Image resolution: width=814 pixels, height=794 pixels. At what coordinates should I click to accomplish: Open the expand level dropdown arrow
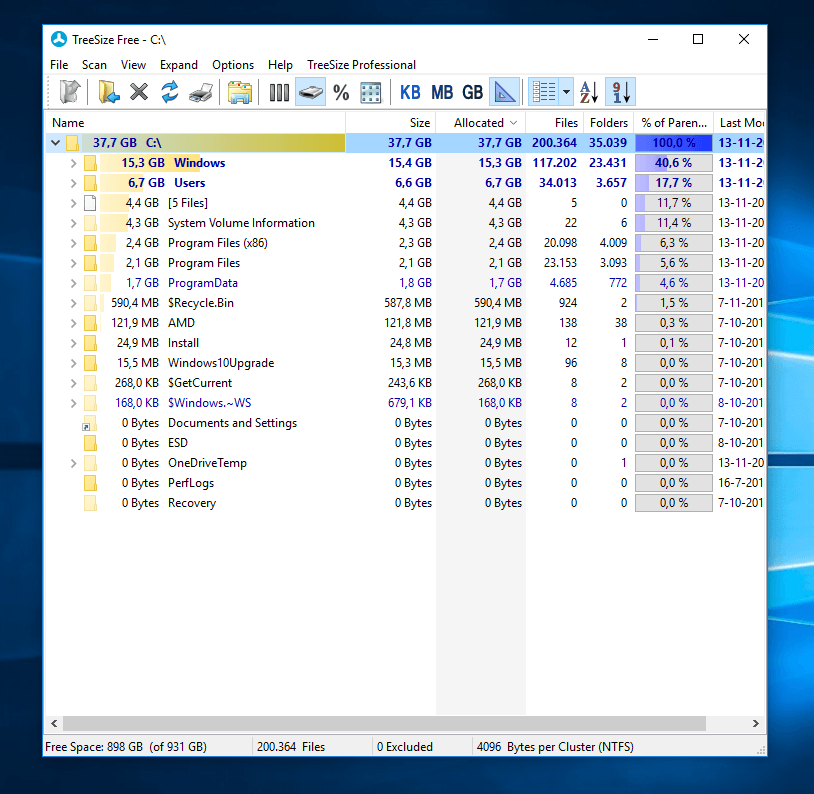click(566, 92)
